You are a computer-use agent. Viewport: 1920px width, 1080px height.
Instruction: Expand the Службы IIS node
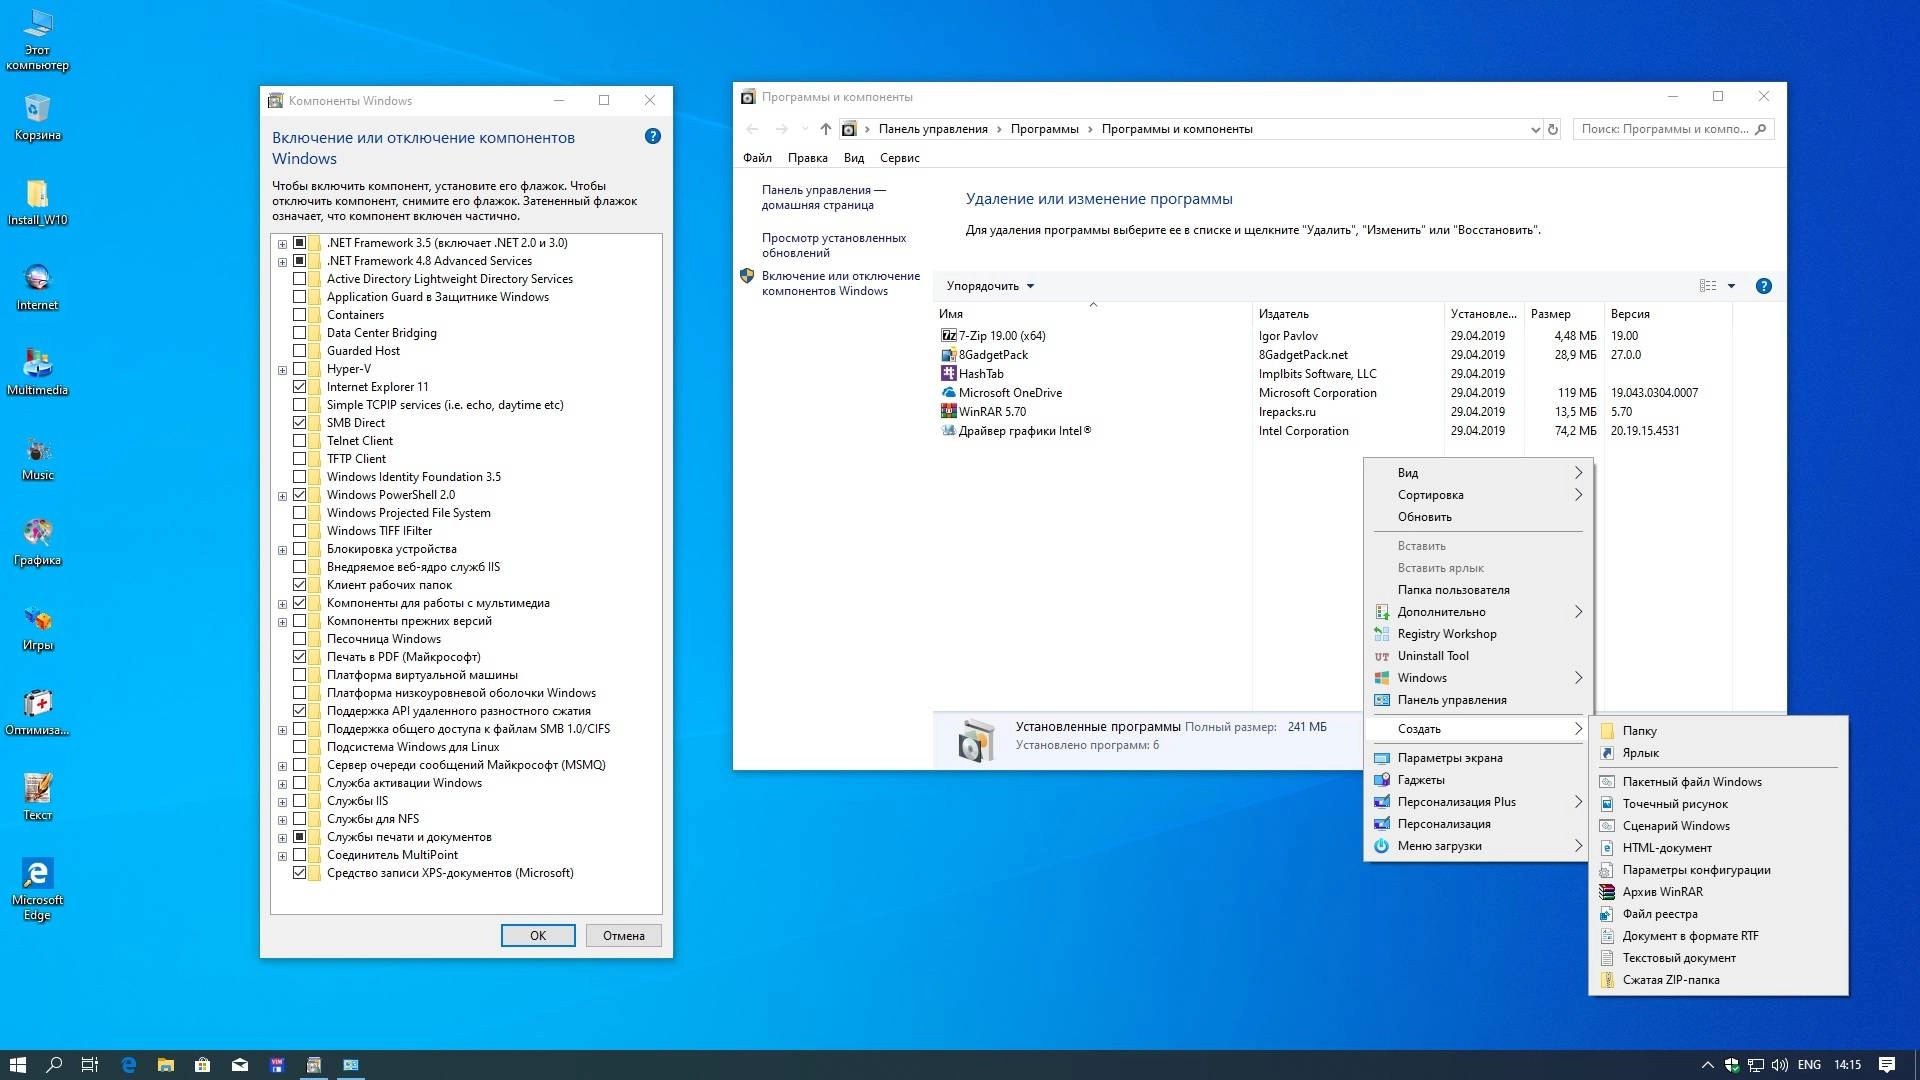[x=282, y=802]
